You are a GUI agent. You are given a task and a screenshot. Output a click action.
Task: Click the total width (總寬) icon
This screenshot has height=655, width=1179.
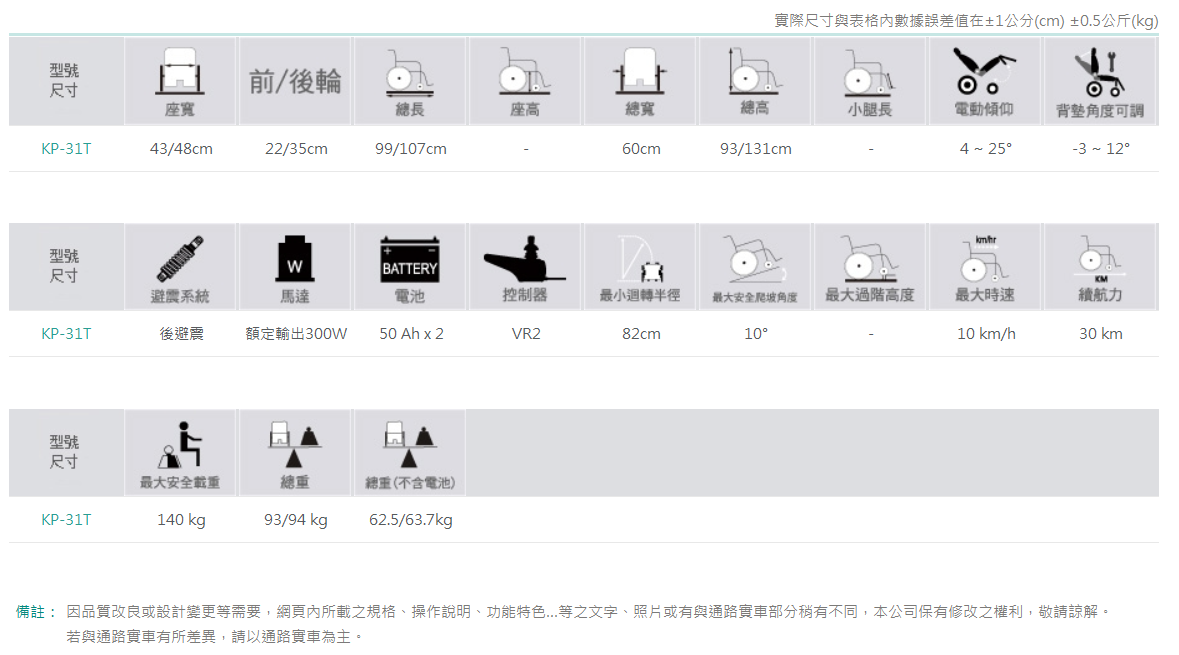(x=640, y=72)
